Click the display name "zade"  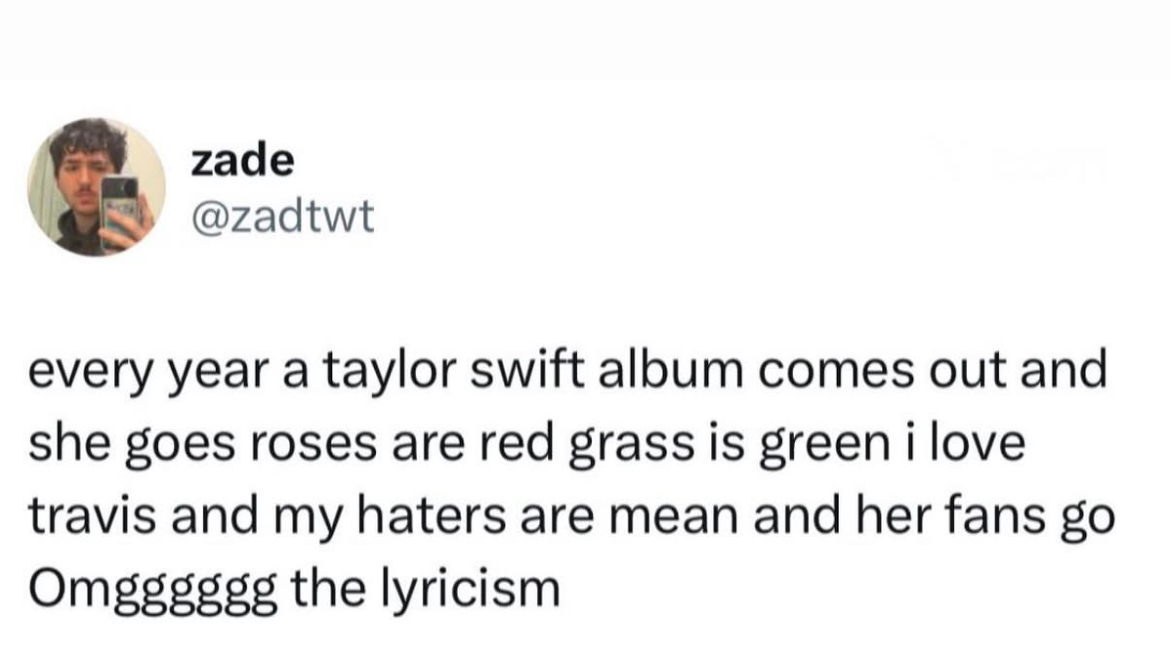(x=241, y=160)
